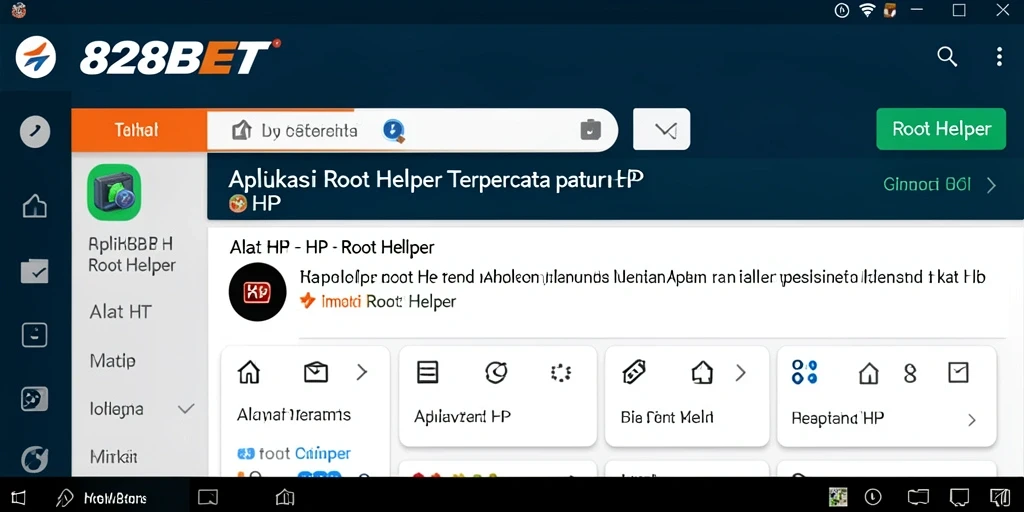Click the speech bubble icon in taskbar tray
Viewport: 1024px width, 512px height.
tap(959, 498)
